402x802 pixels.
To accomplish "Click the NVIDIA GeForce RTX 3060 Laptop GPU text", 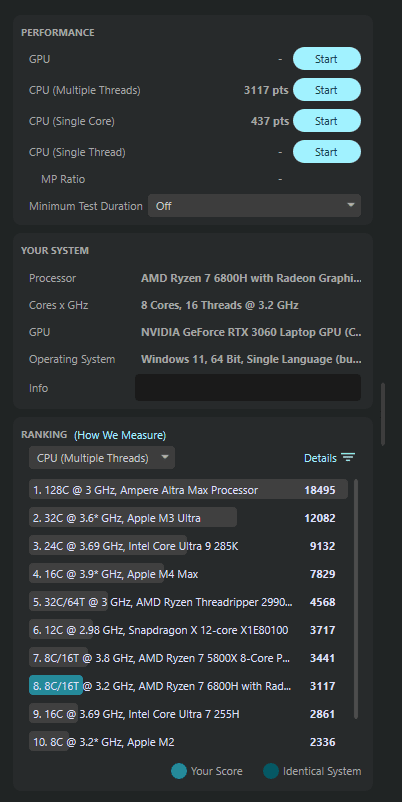I will pos(251,332).
